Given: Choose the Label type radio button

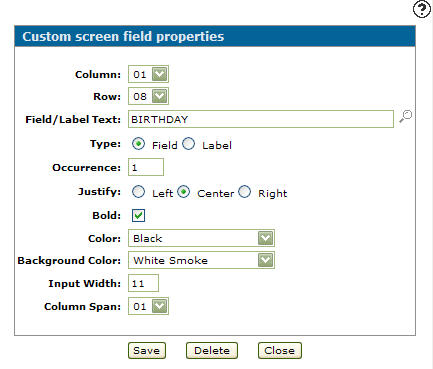Looking at the screenshot, I should point(189,144).
